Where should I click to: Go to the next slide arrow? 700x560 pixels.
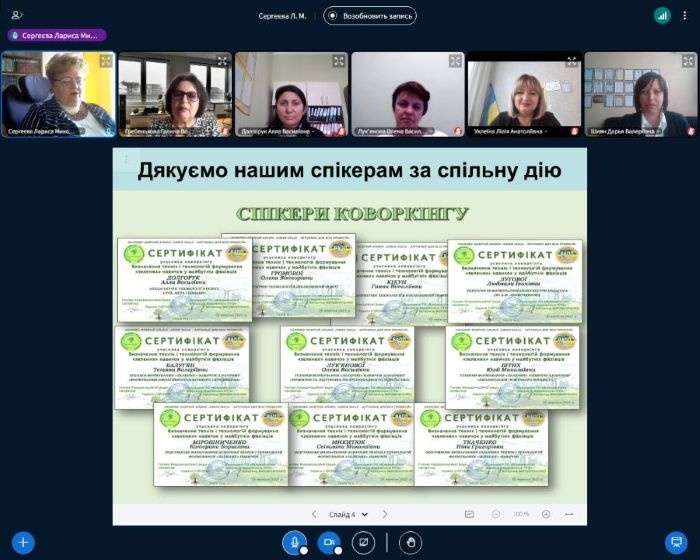(x=385, y=514)
